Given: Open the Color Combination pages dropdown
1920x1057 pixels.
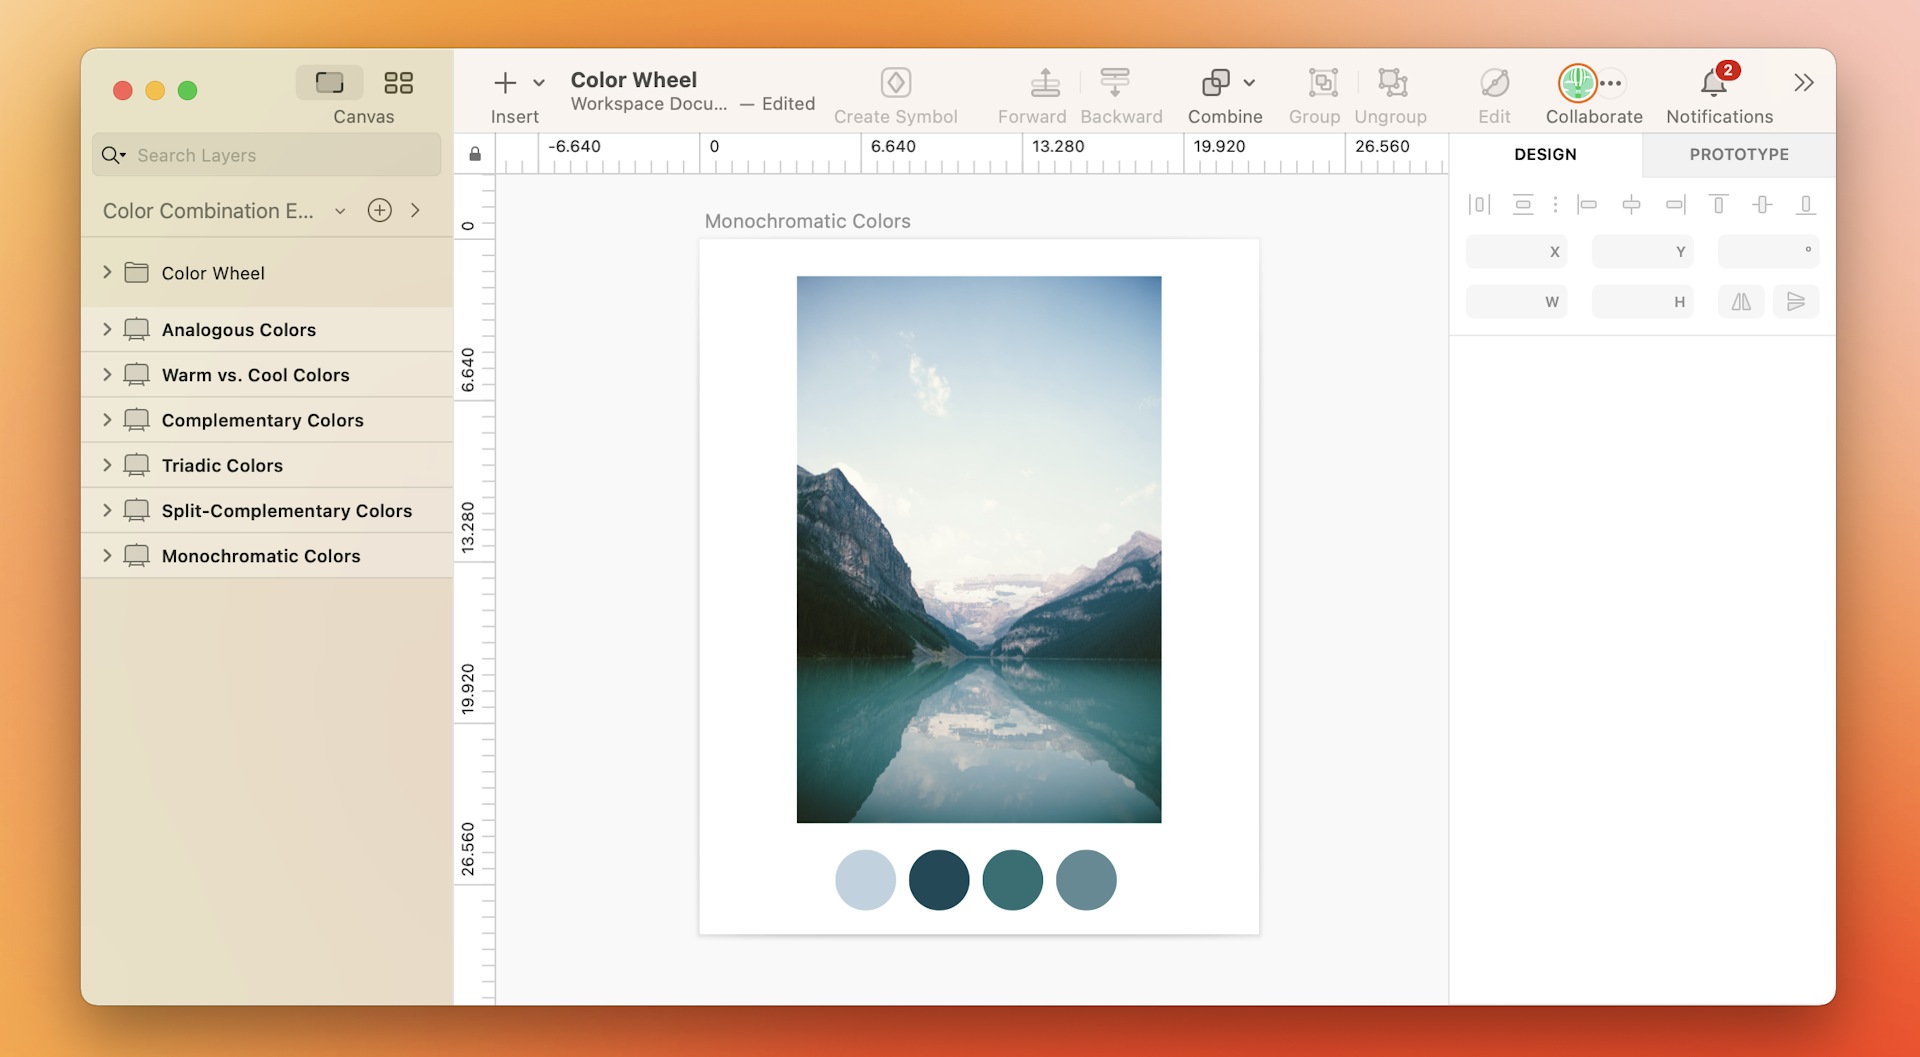Looking at the screenshot, I should tap(340, 211).
